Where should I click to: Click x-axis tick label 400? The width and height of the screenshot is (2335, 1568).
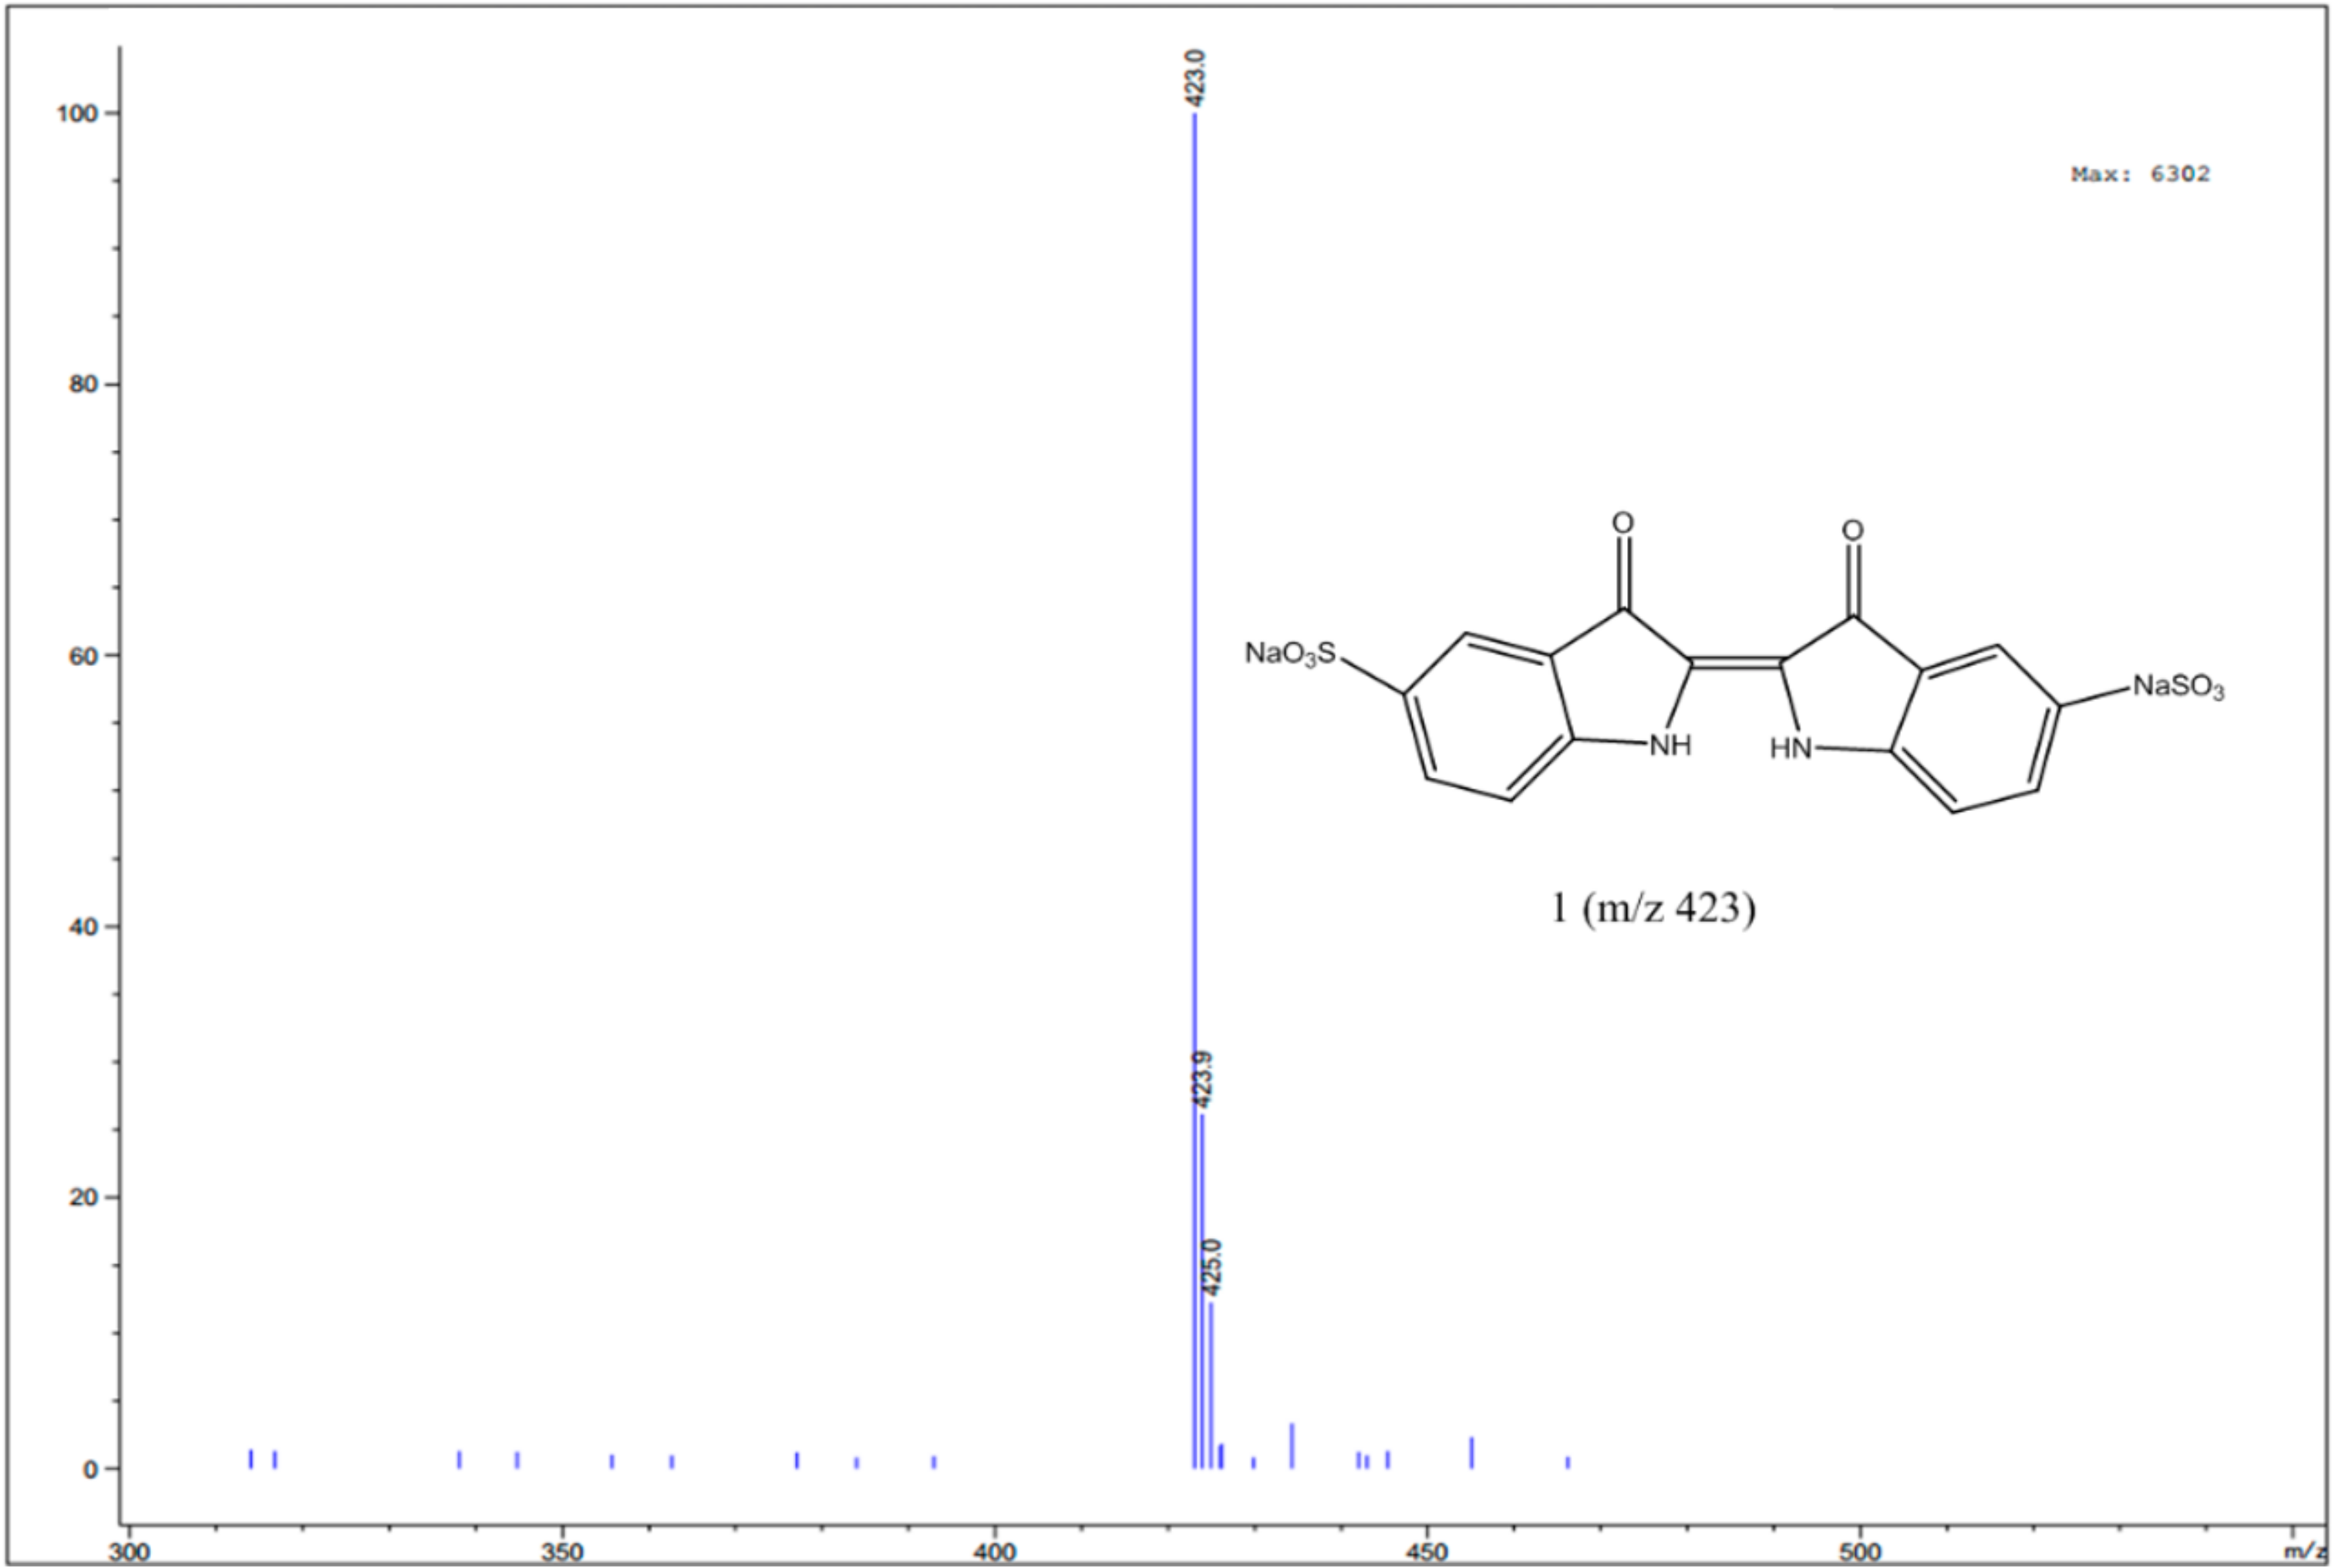[x=995, y=1552]
